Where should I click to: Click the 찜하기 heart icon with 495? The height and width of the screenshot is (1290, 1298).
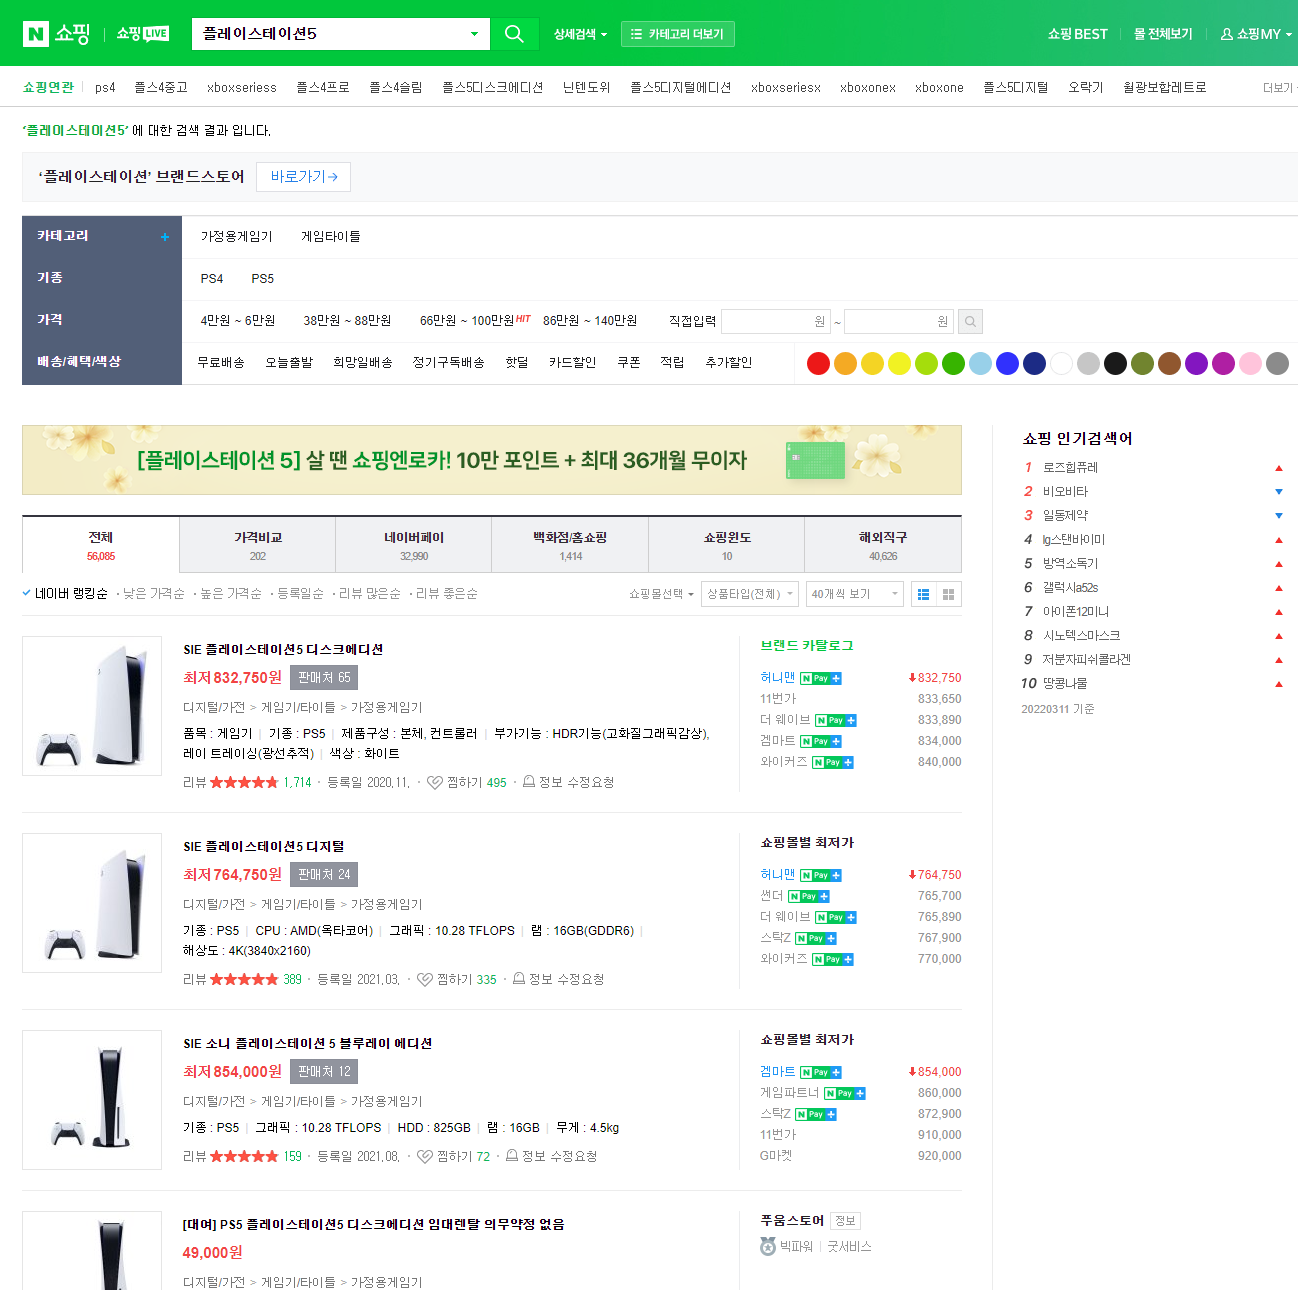click(435, 783)
